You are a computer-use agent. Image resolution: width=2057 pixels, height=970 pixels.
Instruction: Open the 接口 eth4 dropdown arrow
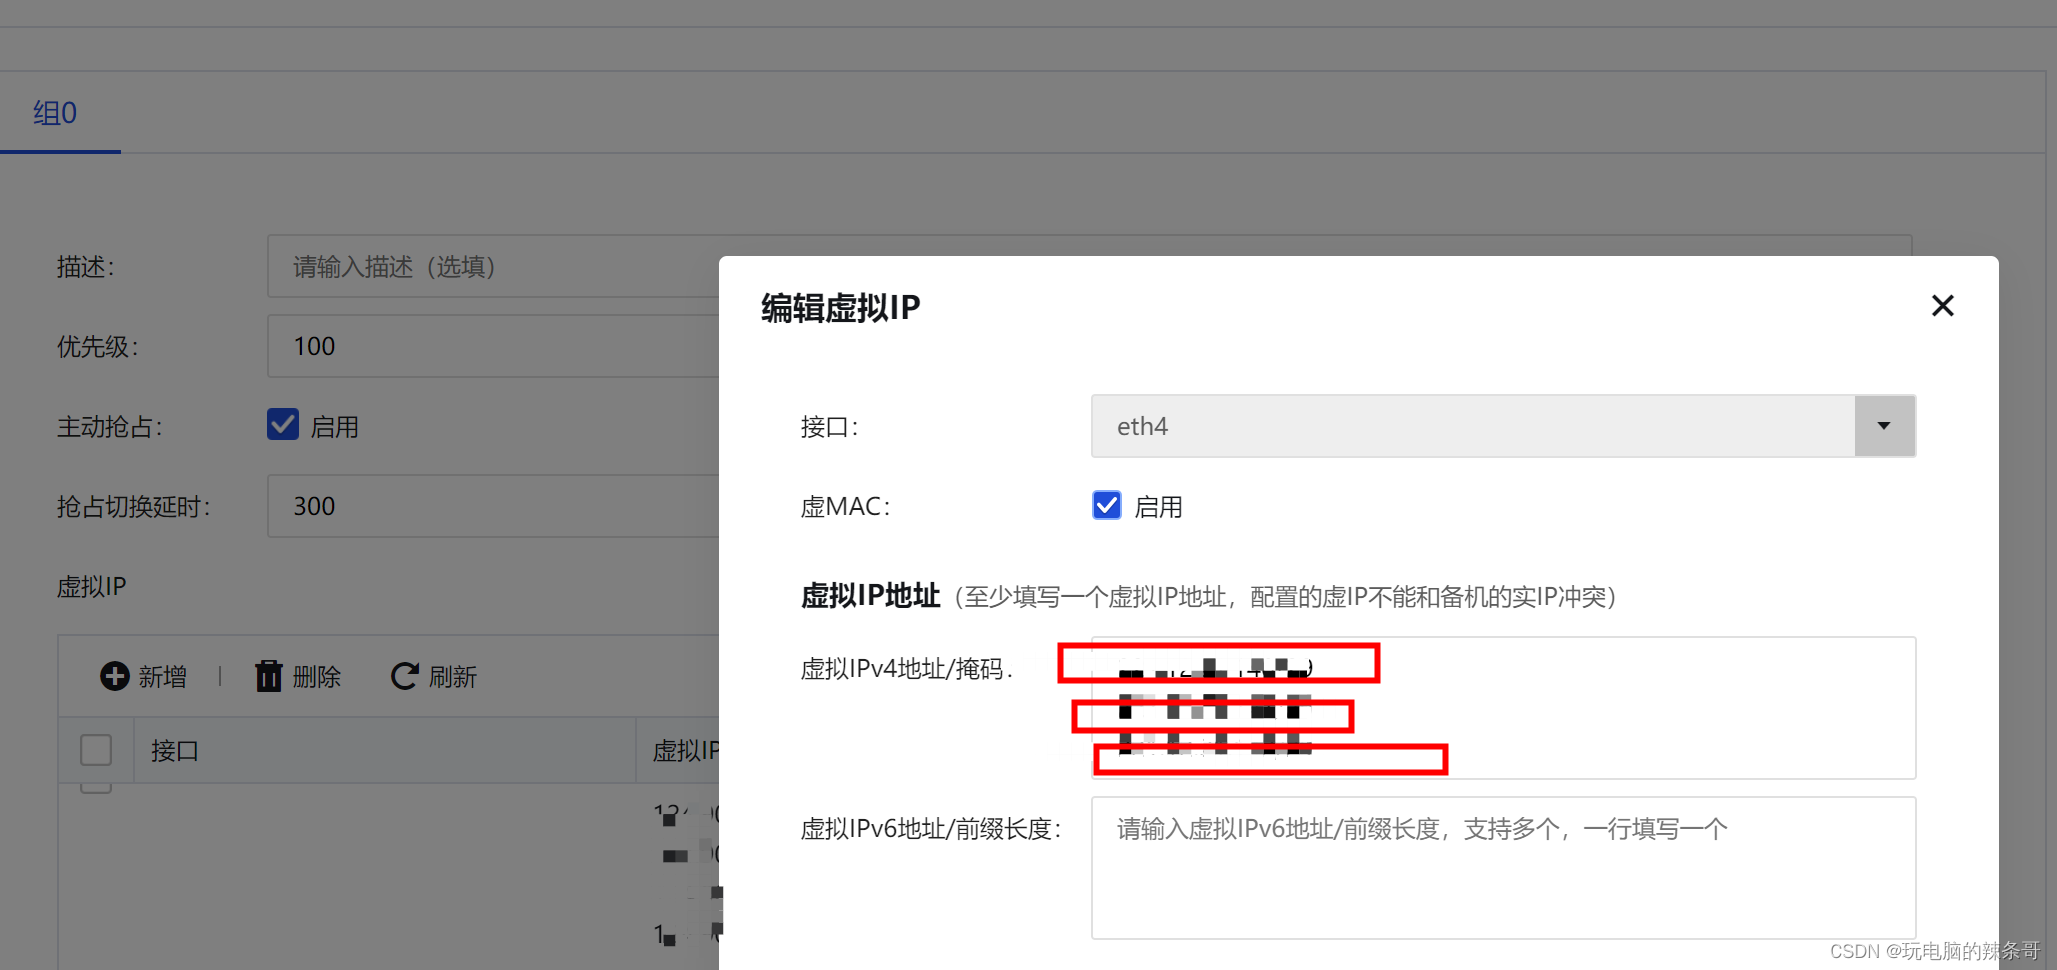1884,426
